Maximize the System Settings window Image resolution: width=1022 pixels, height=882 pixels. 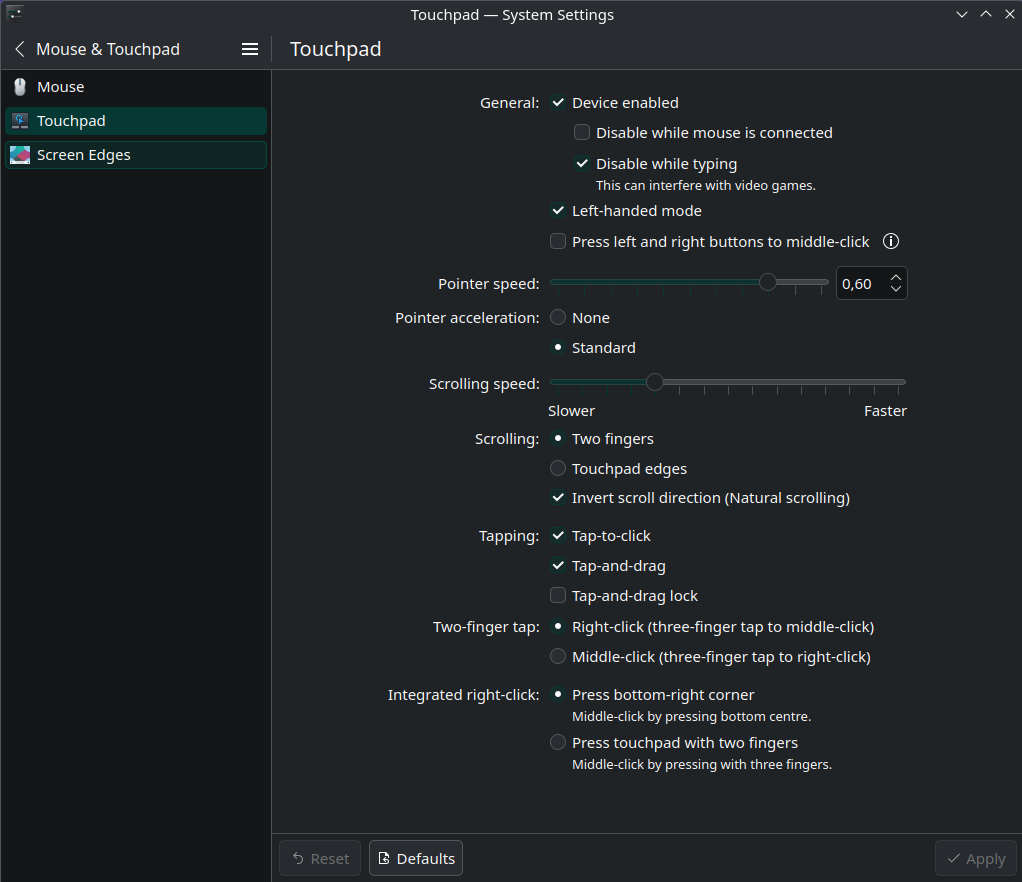click(986, 14)
